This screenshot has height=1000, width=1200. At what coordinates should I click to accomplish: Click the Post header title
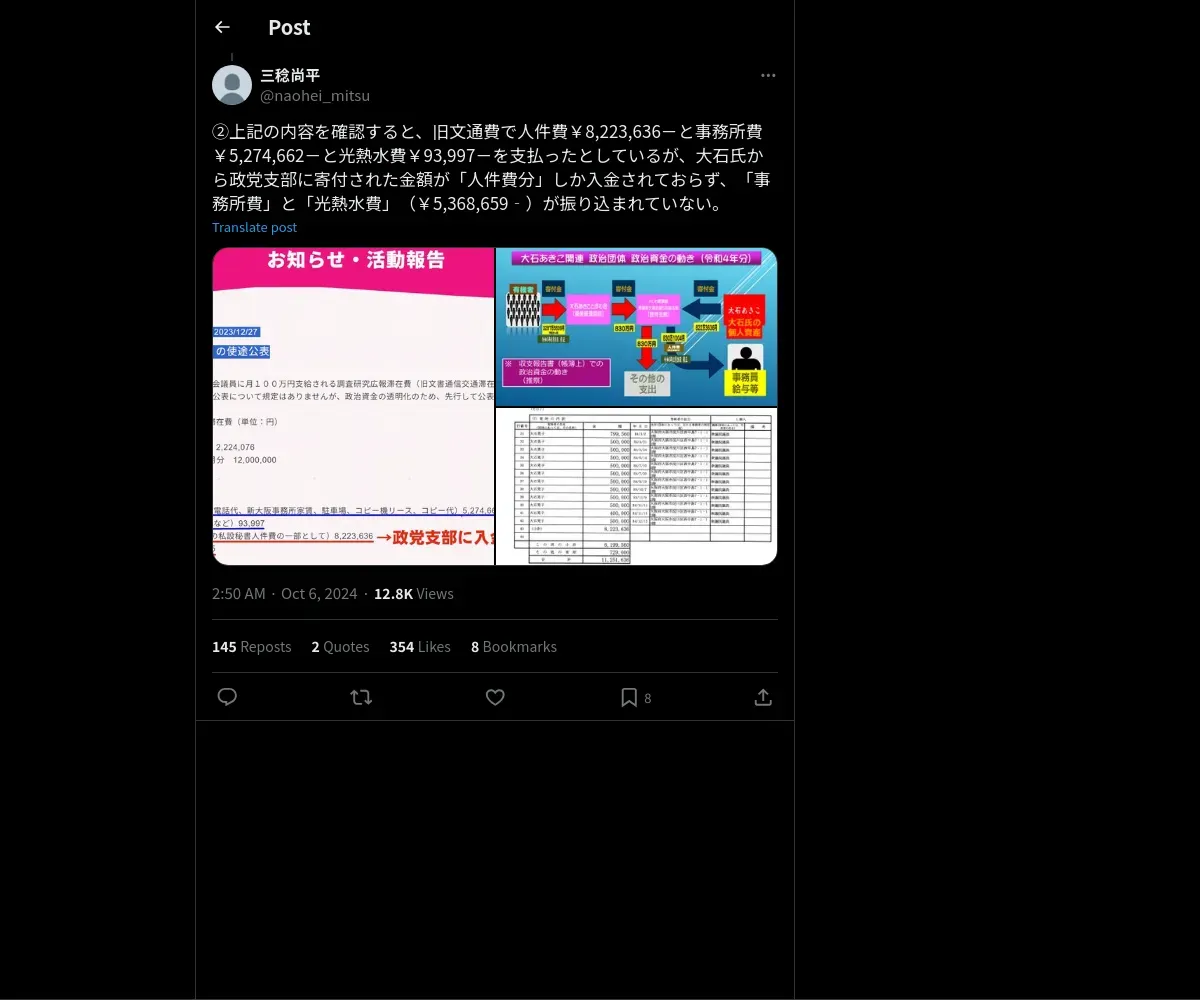[289, 28]
